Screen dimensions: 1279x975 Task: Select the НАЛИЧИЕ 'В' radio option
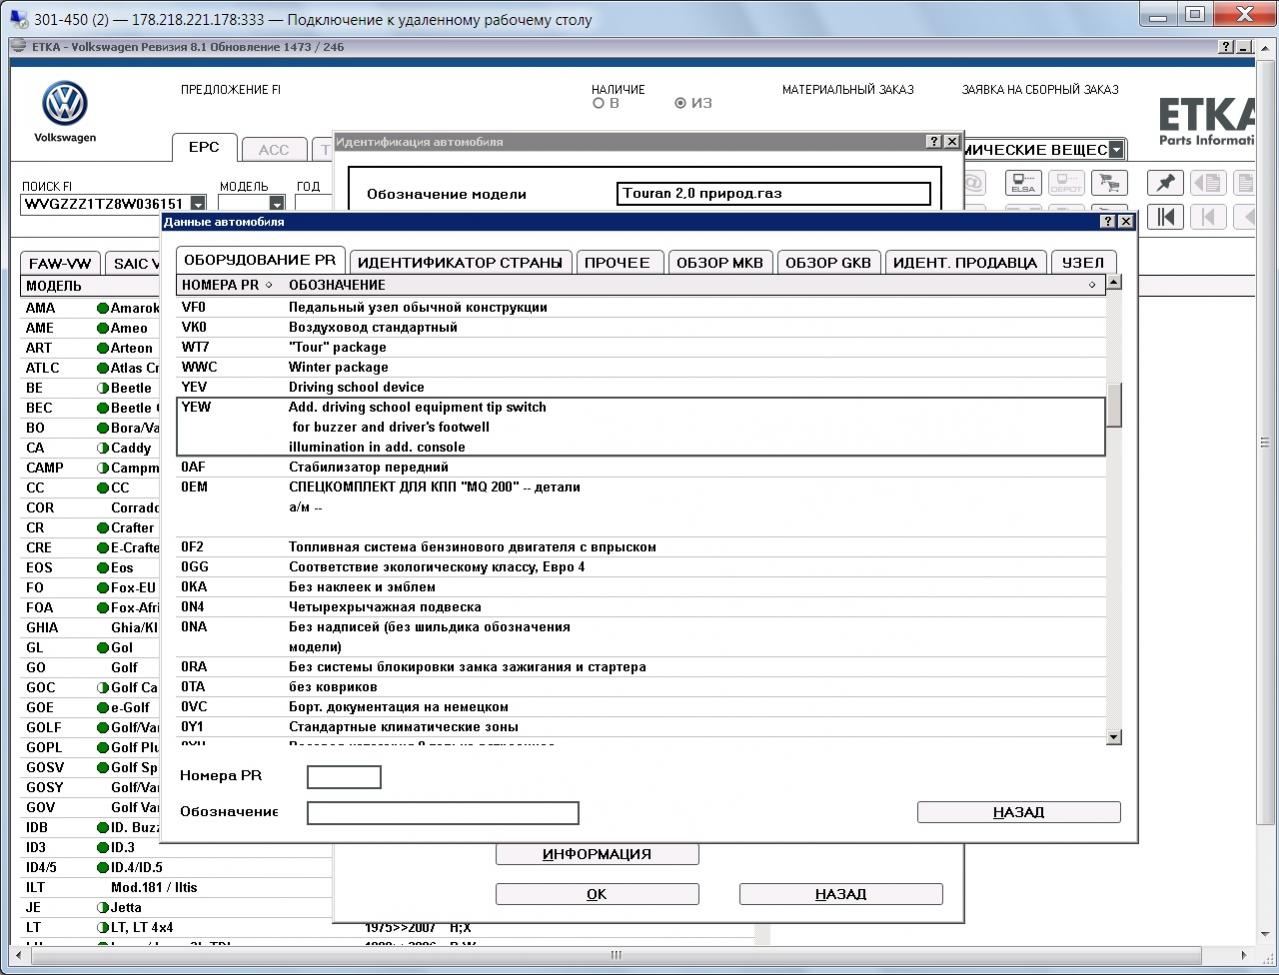click(x=599, y=103)
